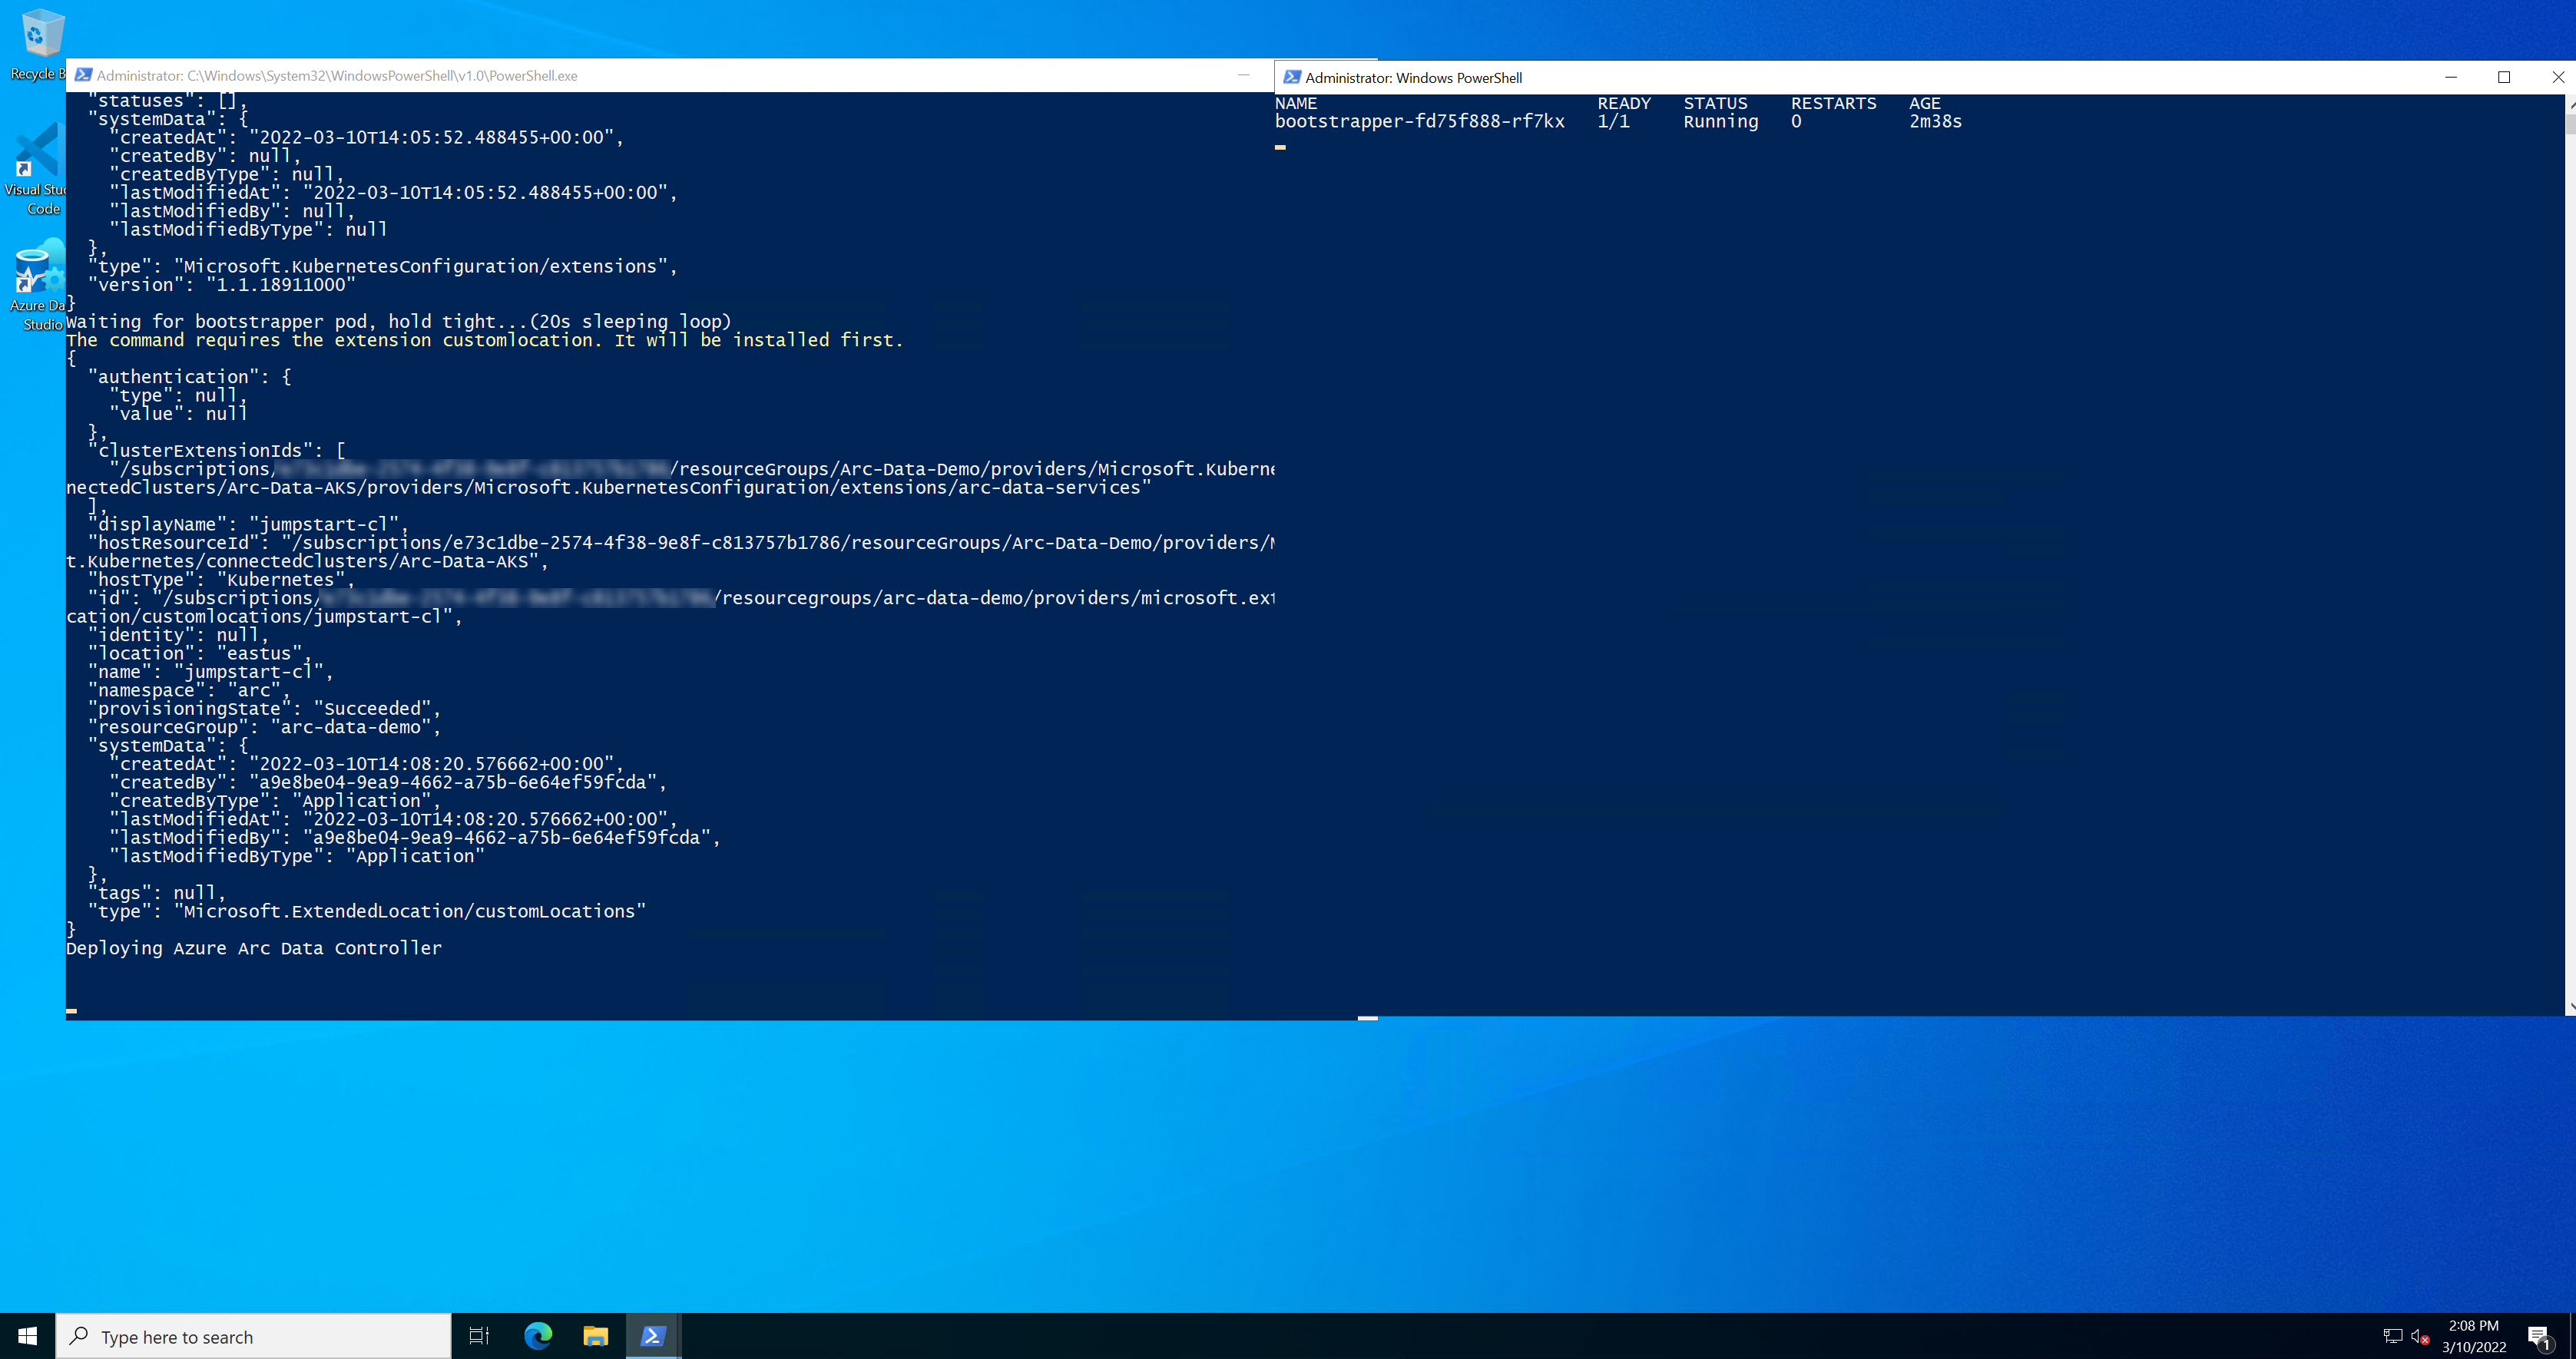Click the PowerShell icon in the left window title bar

coord(83,75)
